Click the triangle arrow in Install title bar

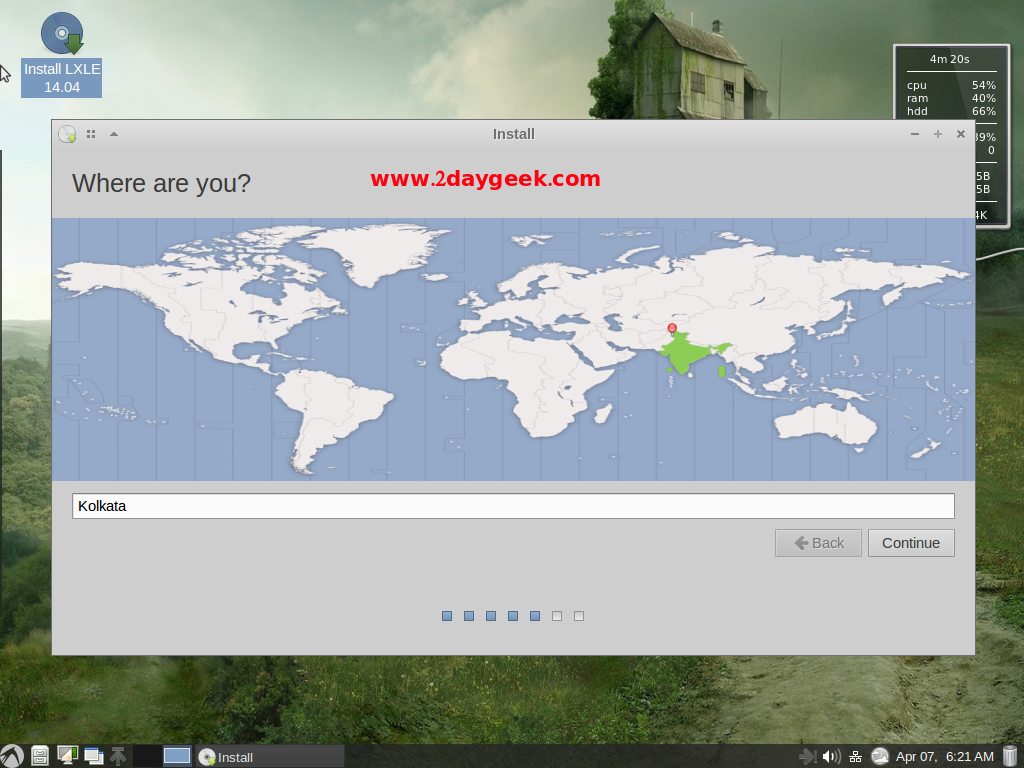[x=113, y=134]
